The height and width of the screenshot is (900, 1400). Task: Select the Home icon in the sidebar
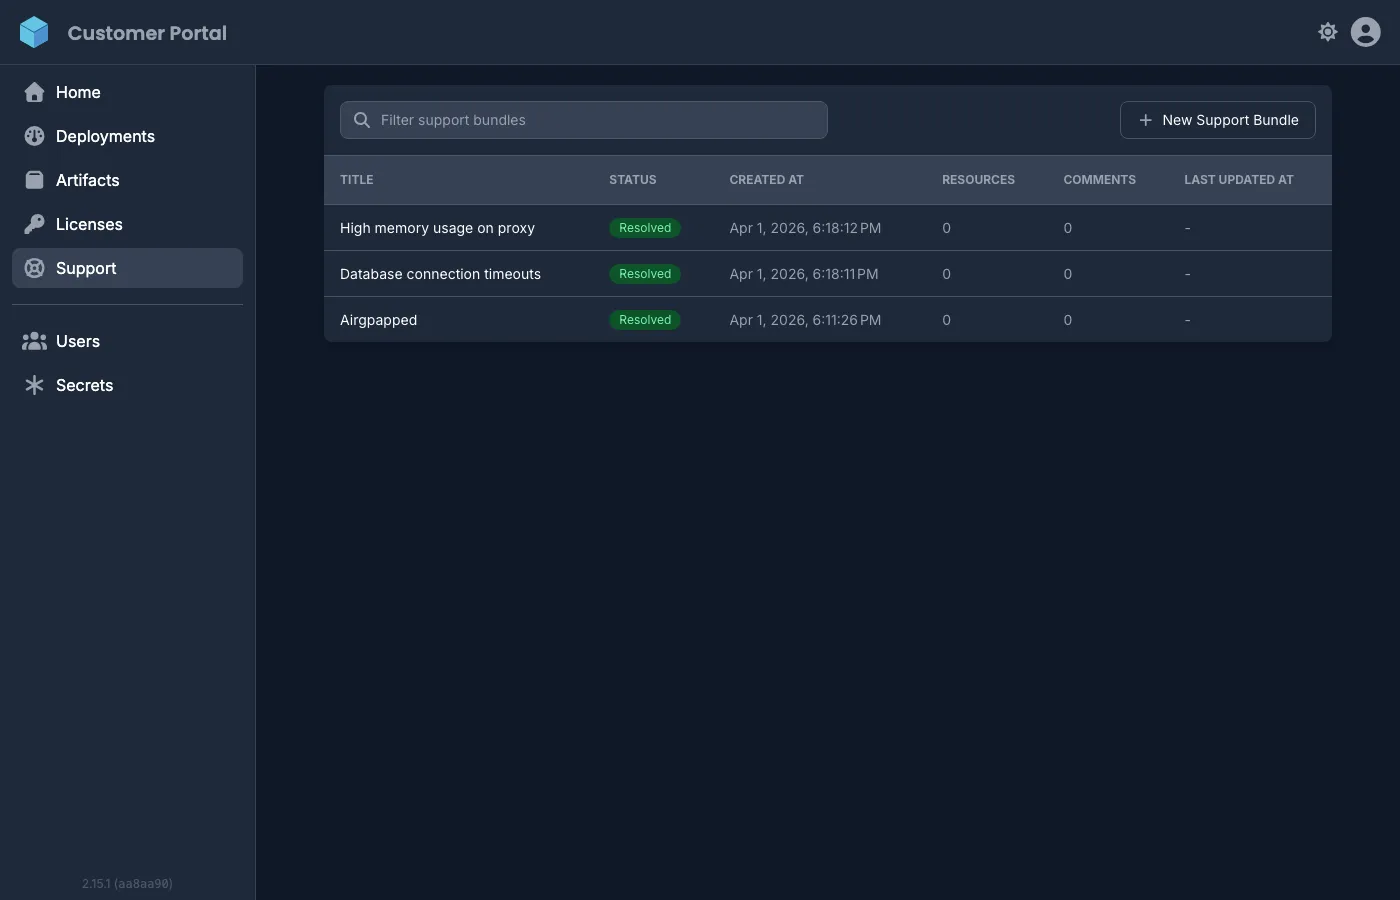34,91
